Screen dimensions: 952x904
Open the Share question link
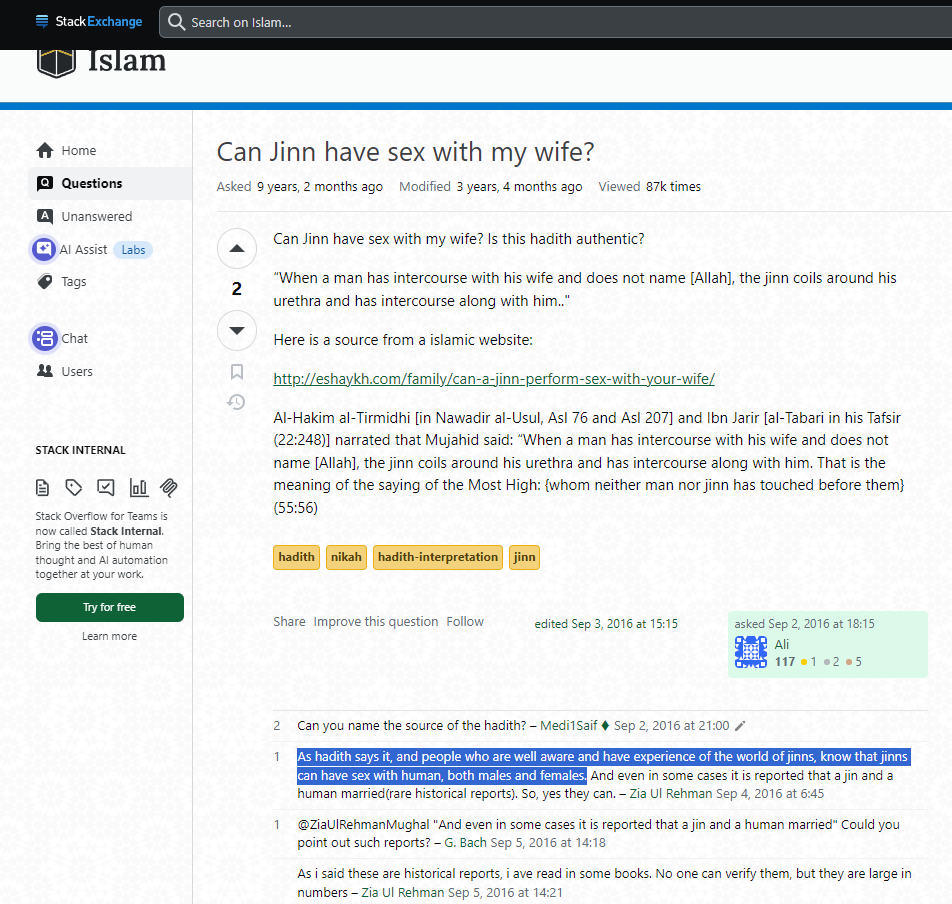coord(289,622)
